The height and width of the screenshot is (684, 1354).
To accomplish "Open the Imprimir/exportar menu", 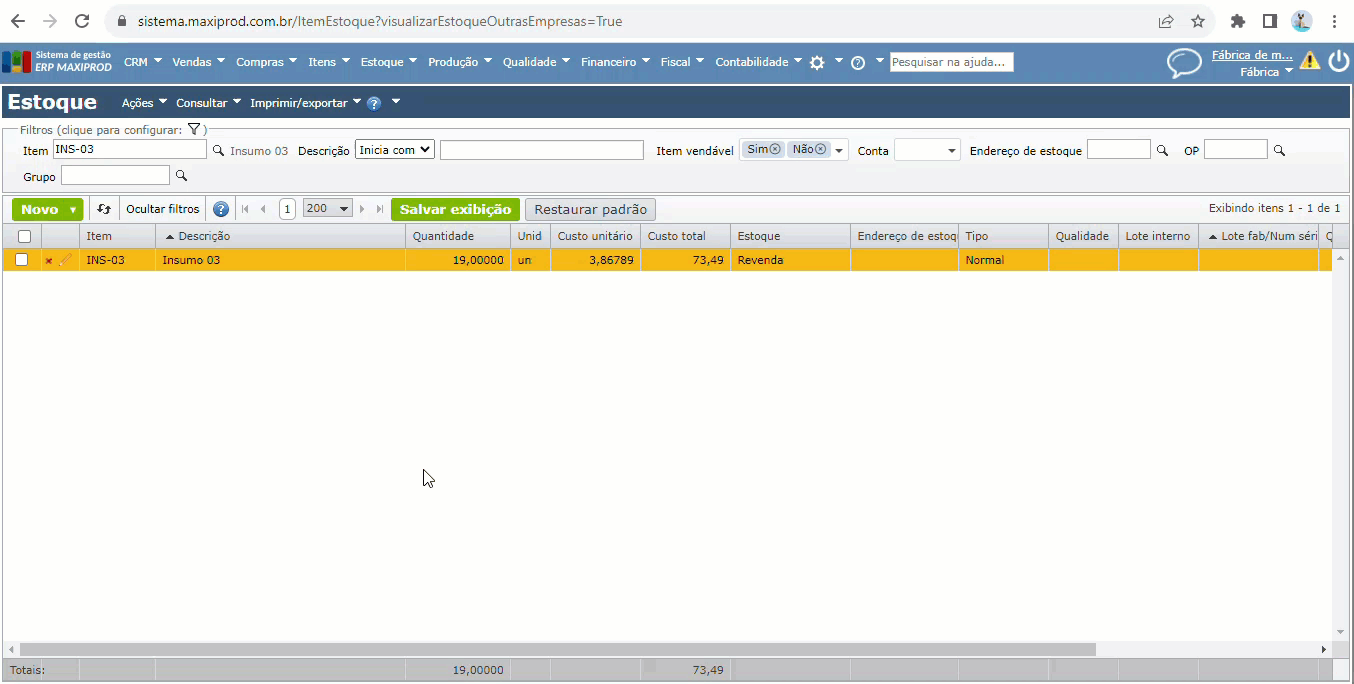I will (305, 103).
